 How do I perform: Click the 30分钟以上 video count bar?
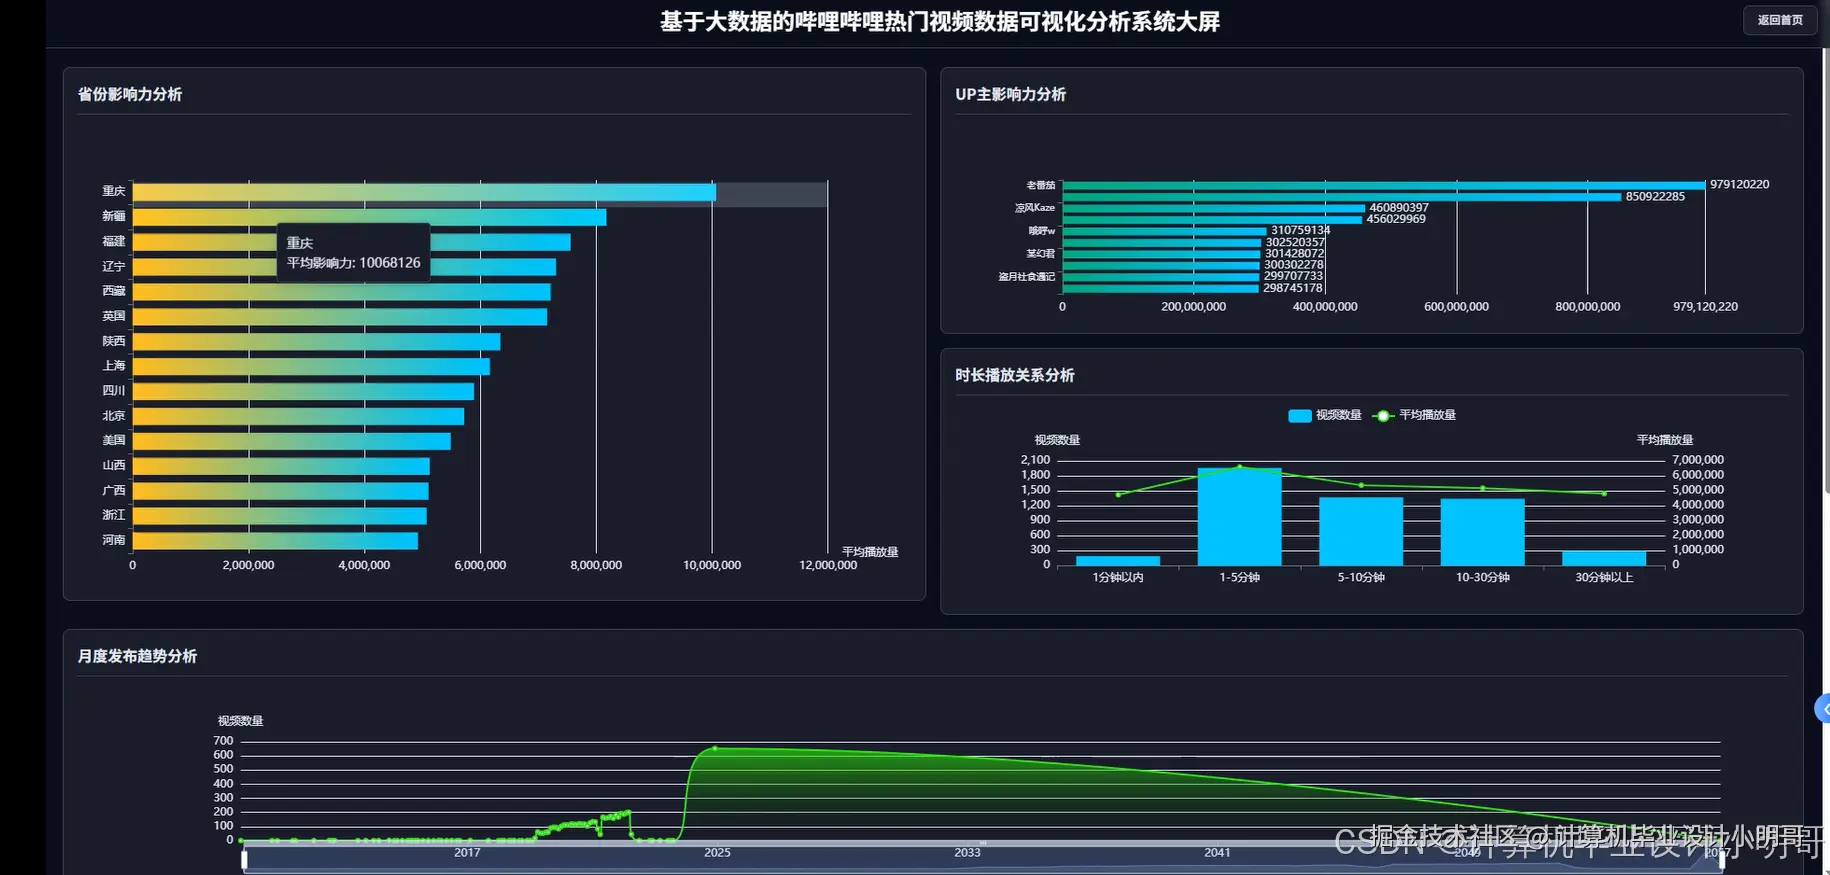click(1604, 559)
